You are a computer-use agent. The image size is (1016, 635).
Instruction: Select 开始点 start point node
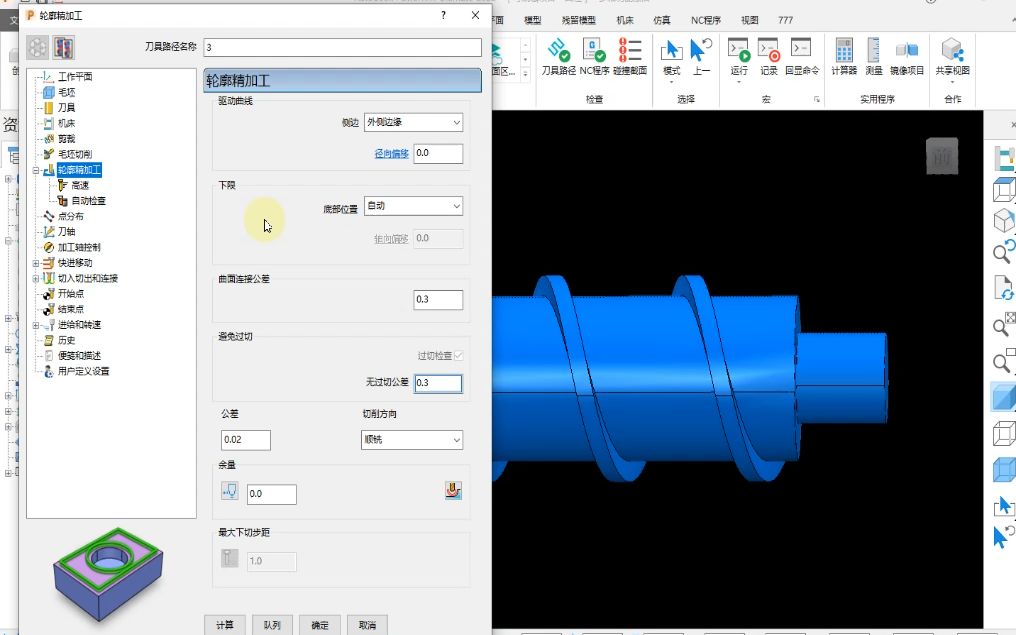(x=70, y=294)
